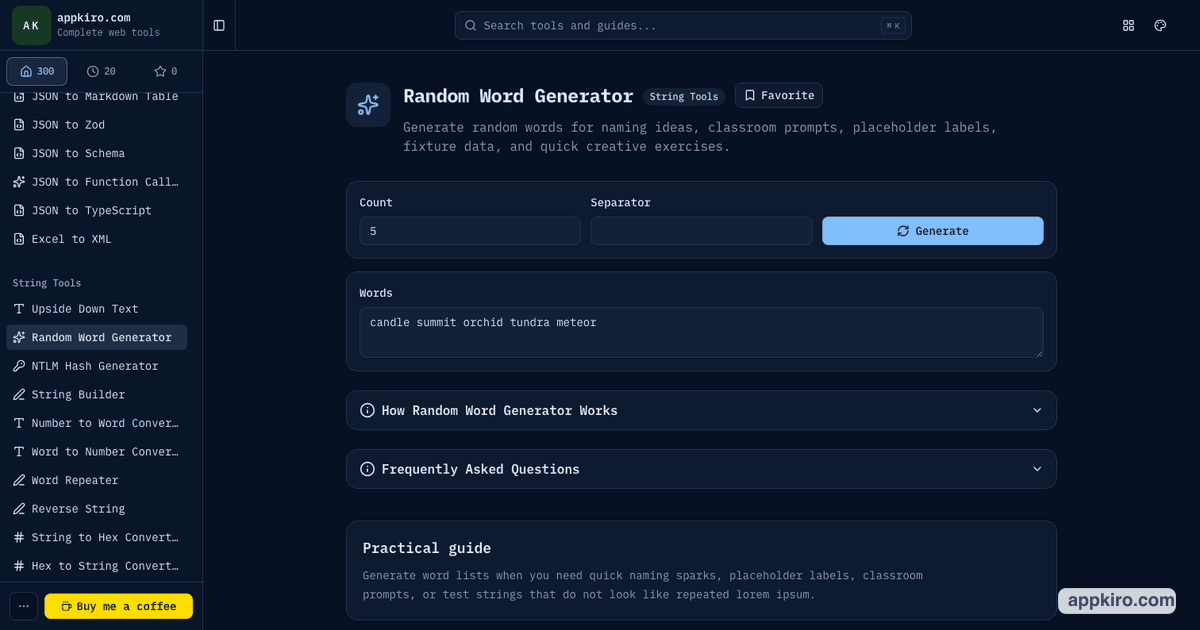1200x630 pixels.
Task: Expand How Random Word Generator Works section
Action: tap(701, 410)
